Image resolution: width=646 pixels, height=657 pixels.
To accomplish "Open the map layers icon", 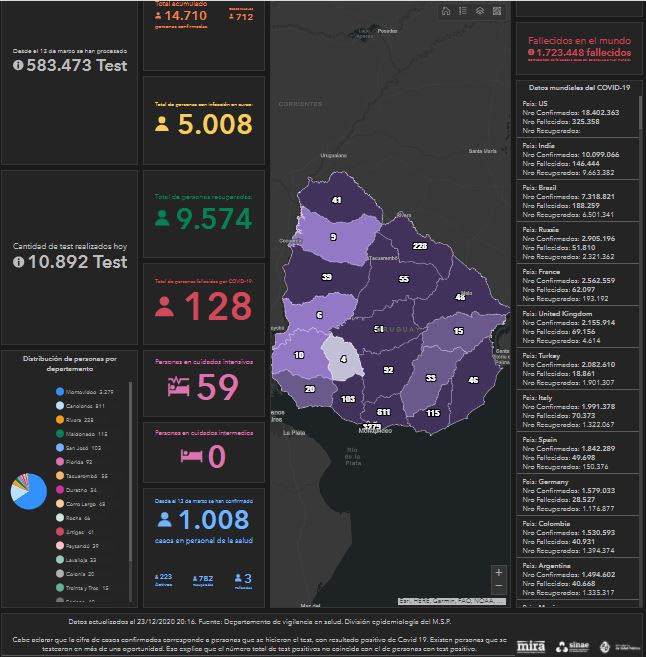I will 481,11.
